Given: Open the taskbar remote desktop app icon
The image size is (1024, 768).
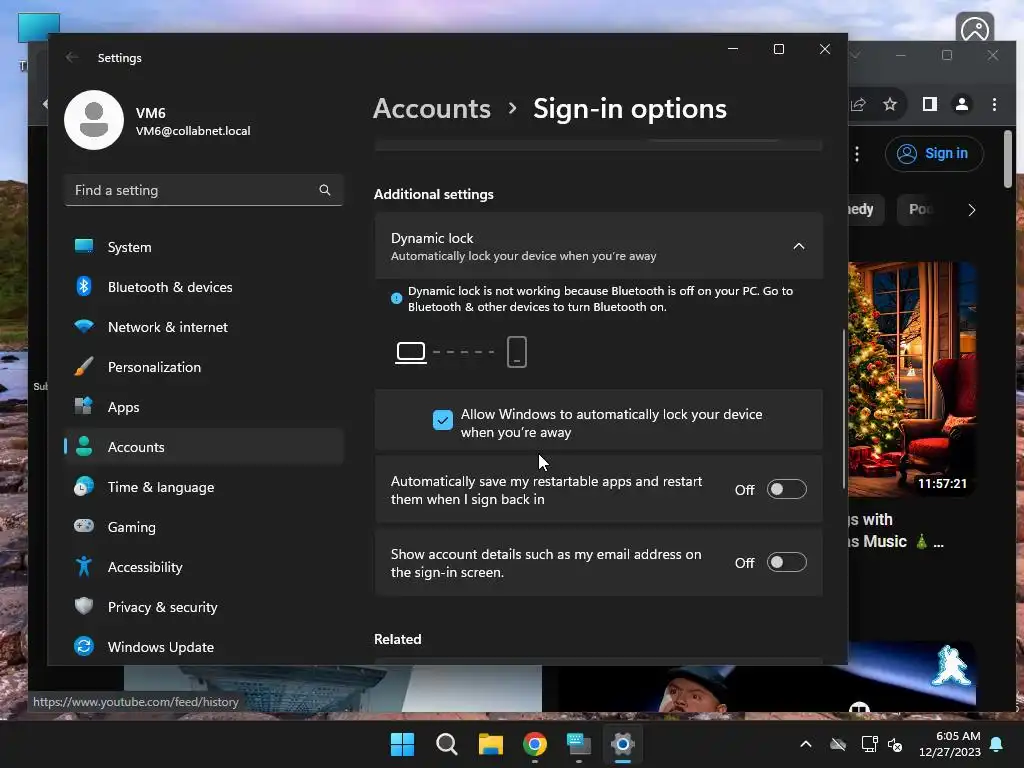Looking at the screenshot, I should (x=579, y=744).
